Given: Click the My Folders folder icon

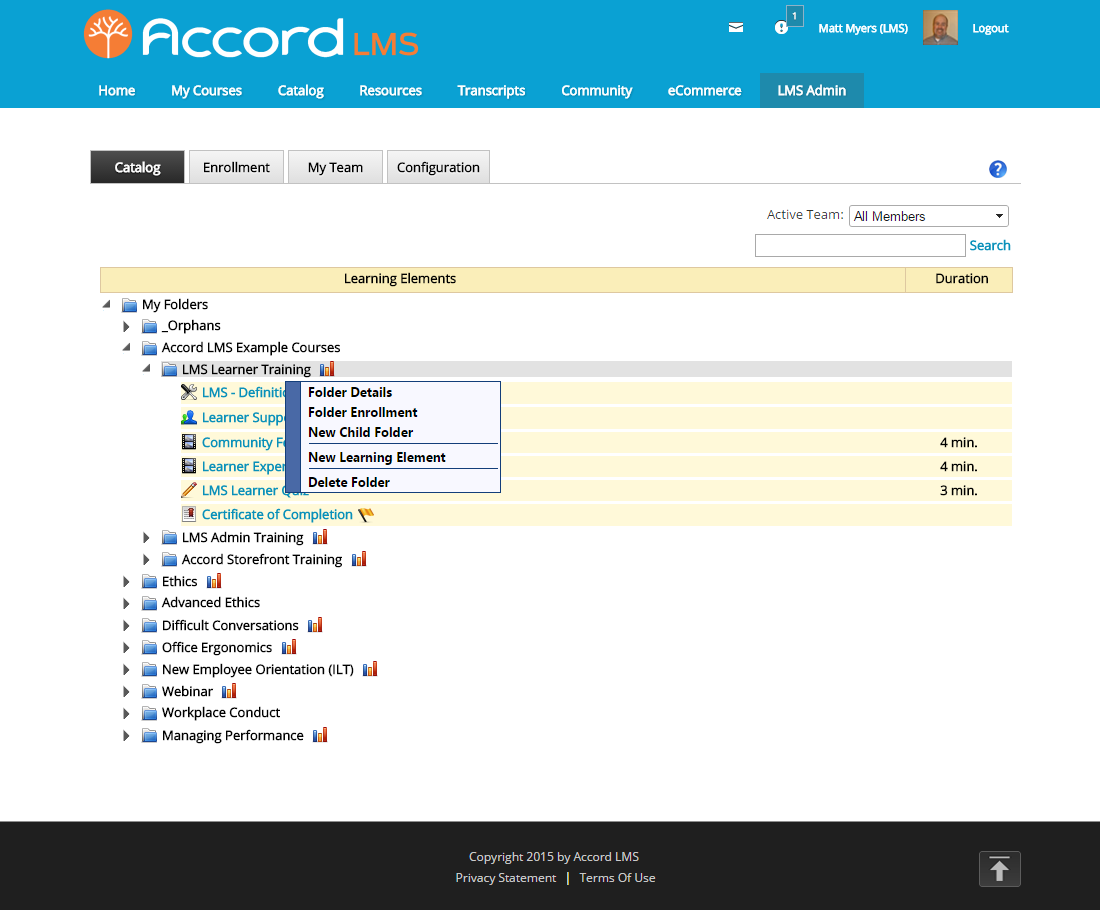Looking at the screenshot, I should (x=129, y=305).
